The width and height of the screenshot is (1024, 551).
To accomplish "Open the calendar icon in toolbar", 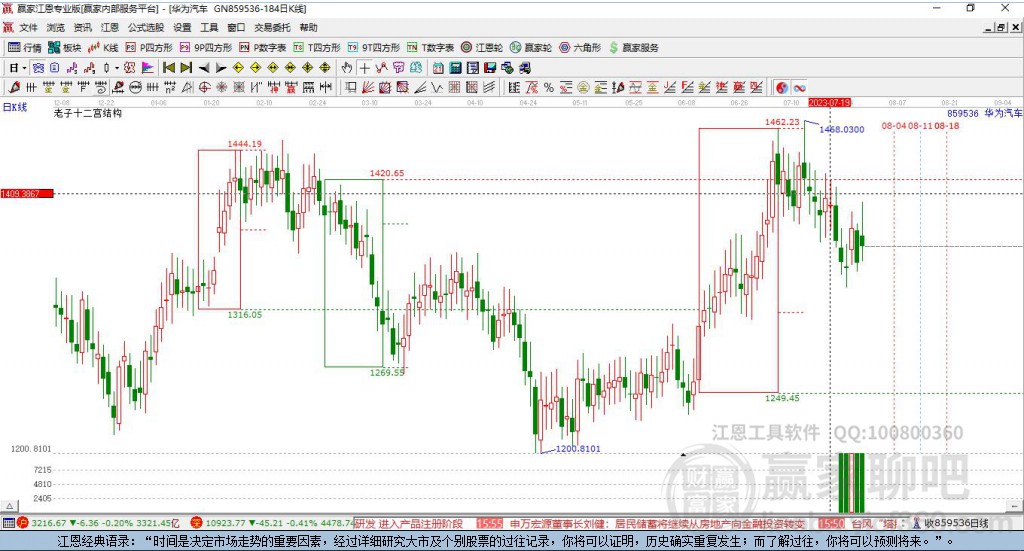I will [x=438, y=68].
